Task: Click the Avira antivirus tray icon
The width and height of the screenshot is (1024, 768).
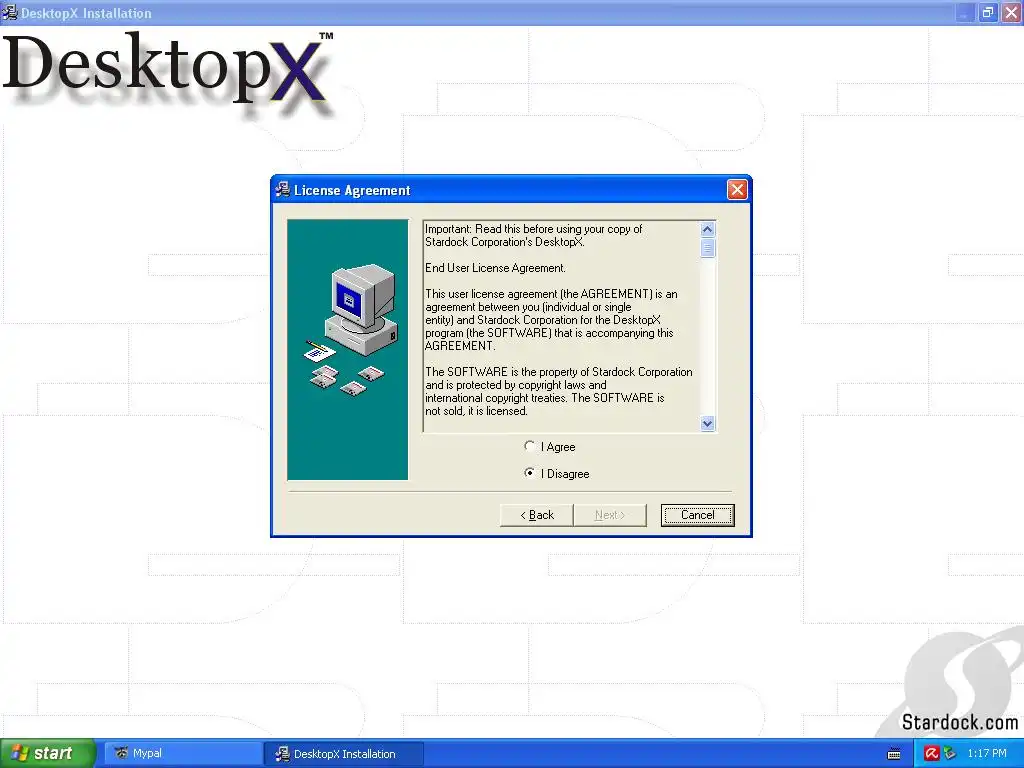Action: (932, 754)
